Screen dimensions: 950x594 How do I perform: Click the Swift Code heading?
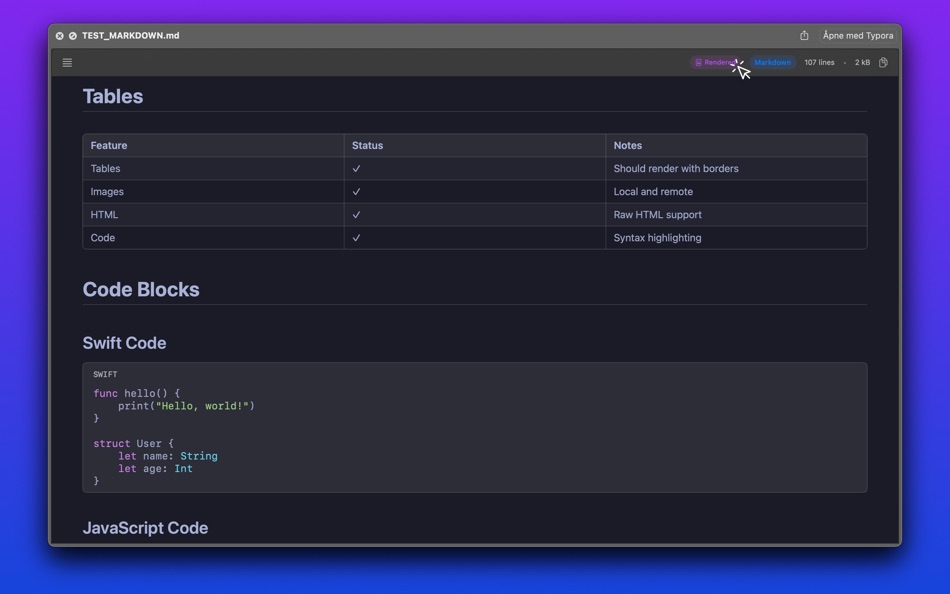[124, 342]
